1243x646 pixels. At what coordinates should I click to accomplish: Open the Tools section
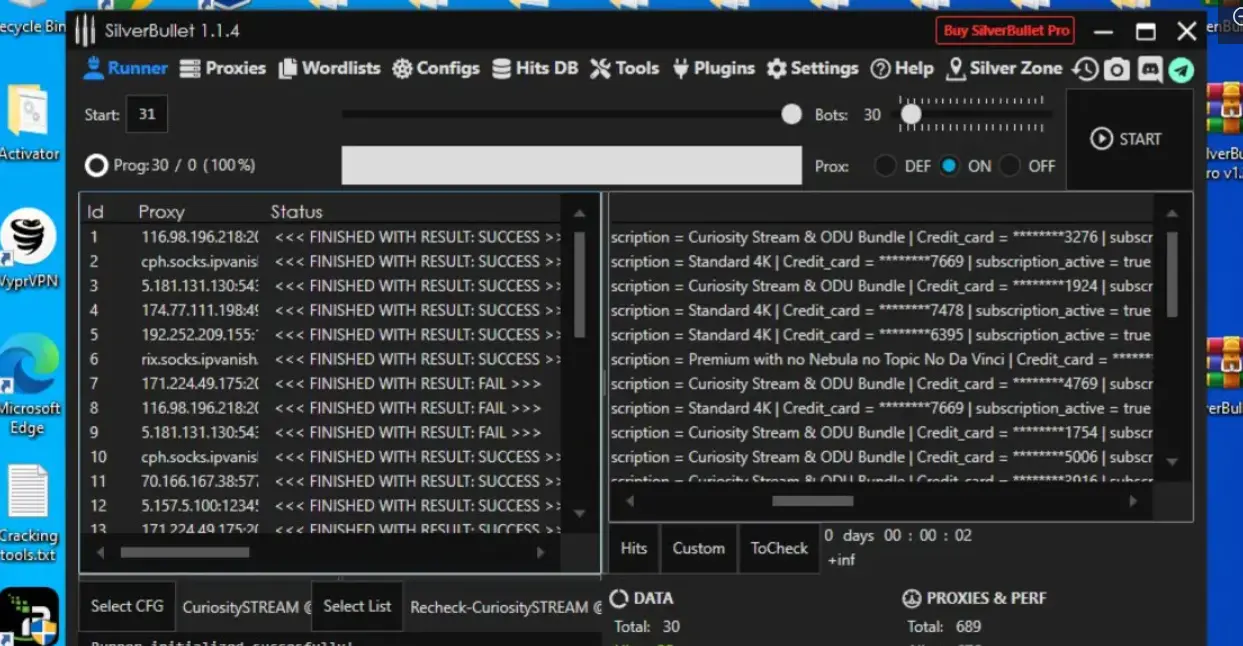(624, 68)
